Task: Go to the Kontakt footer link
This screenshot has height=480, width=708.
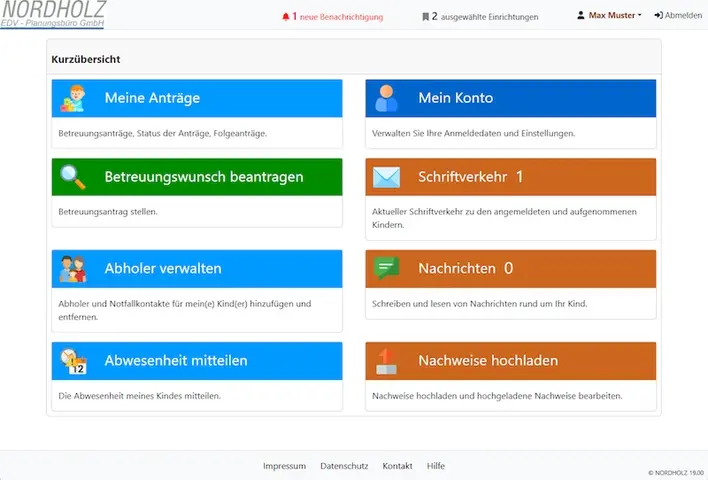Action: point(397,466)
